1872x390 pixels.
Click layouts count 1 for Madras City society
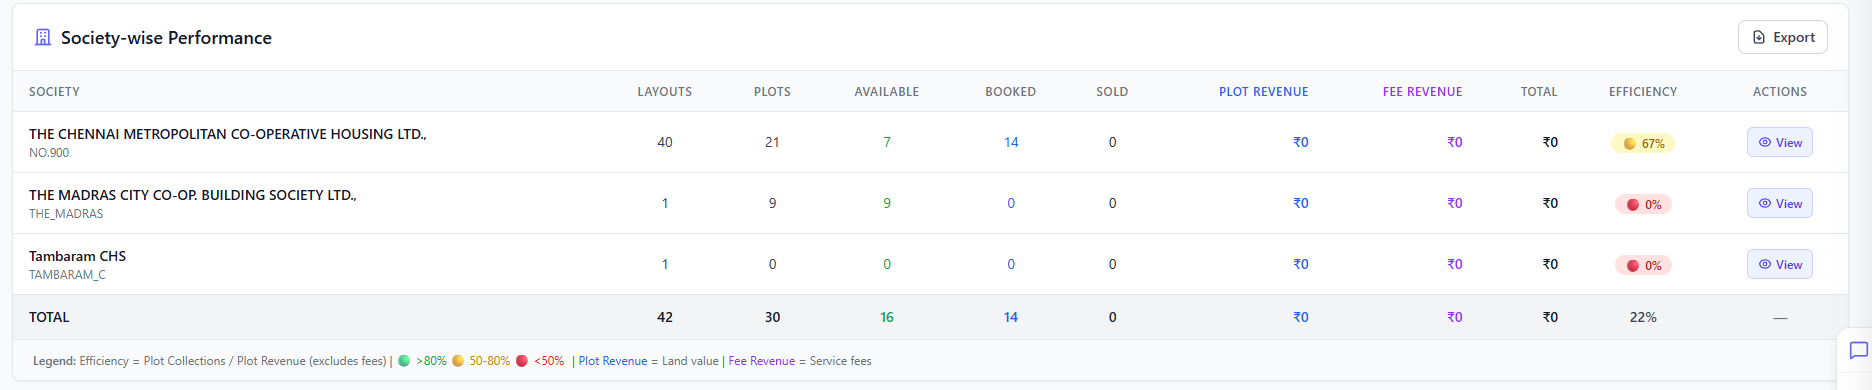tap(665, 203)
